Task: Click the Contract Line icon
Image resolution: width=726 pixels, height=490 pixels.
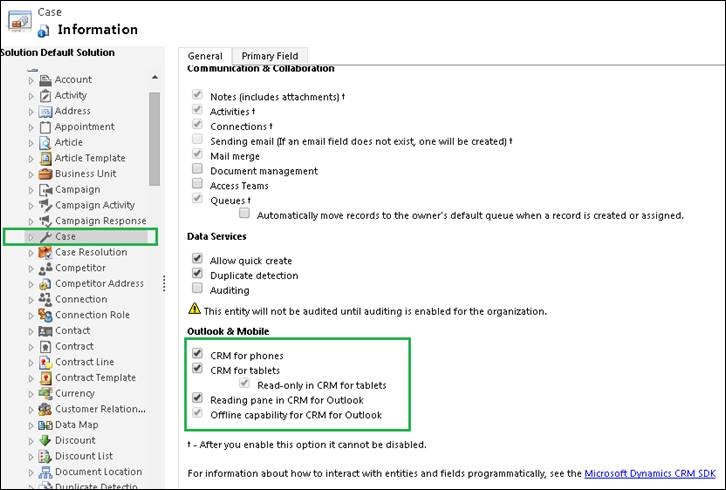Action: coord(45,363)
